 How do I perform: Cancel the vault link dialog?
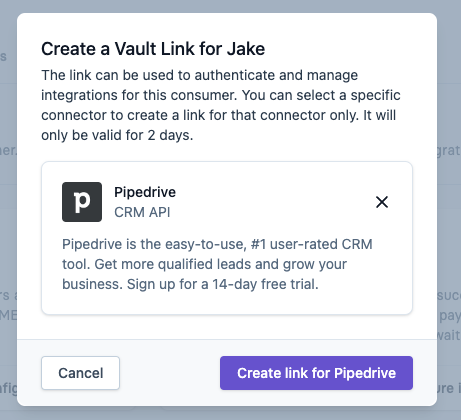click(80, 373)
